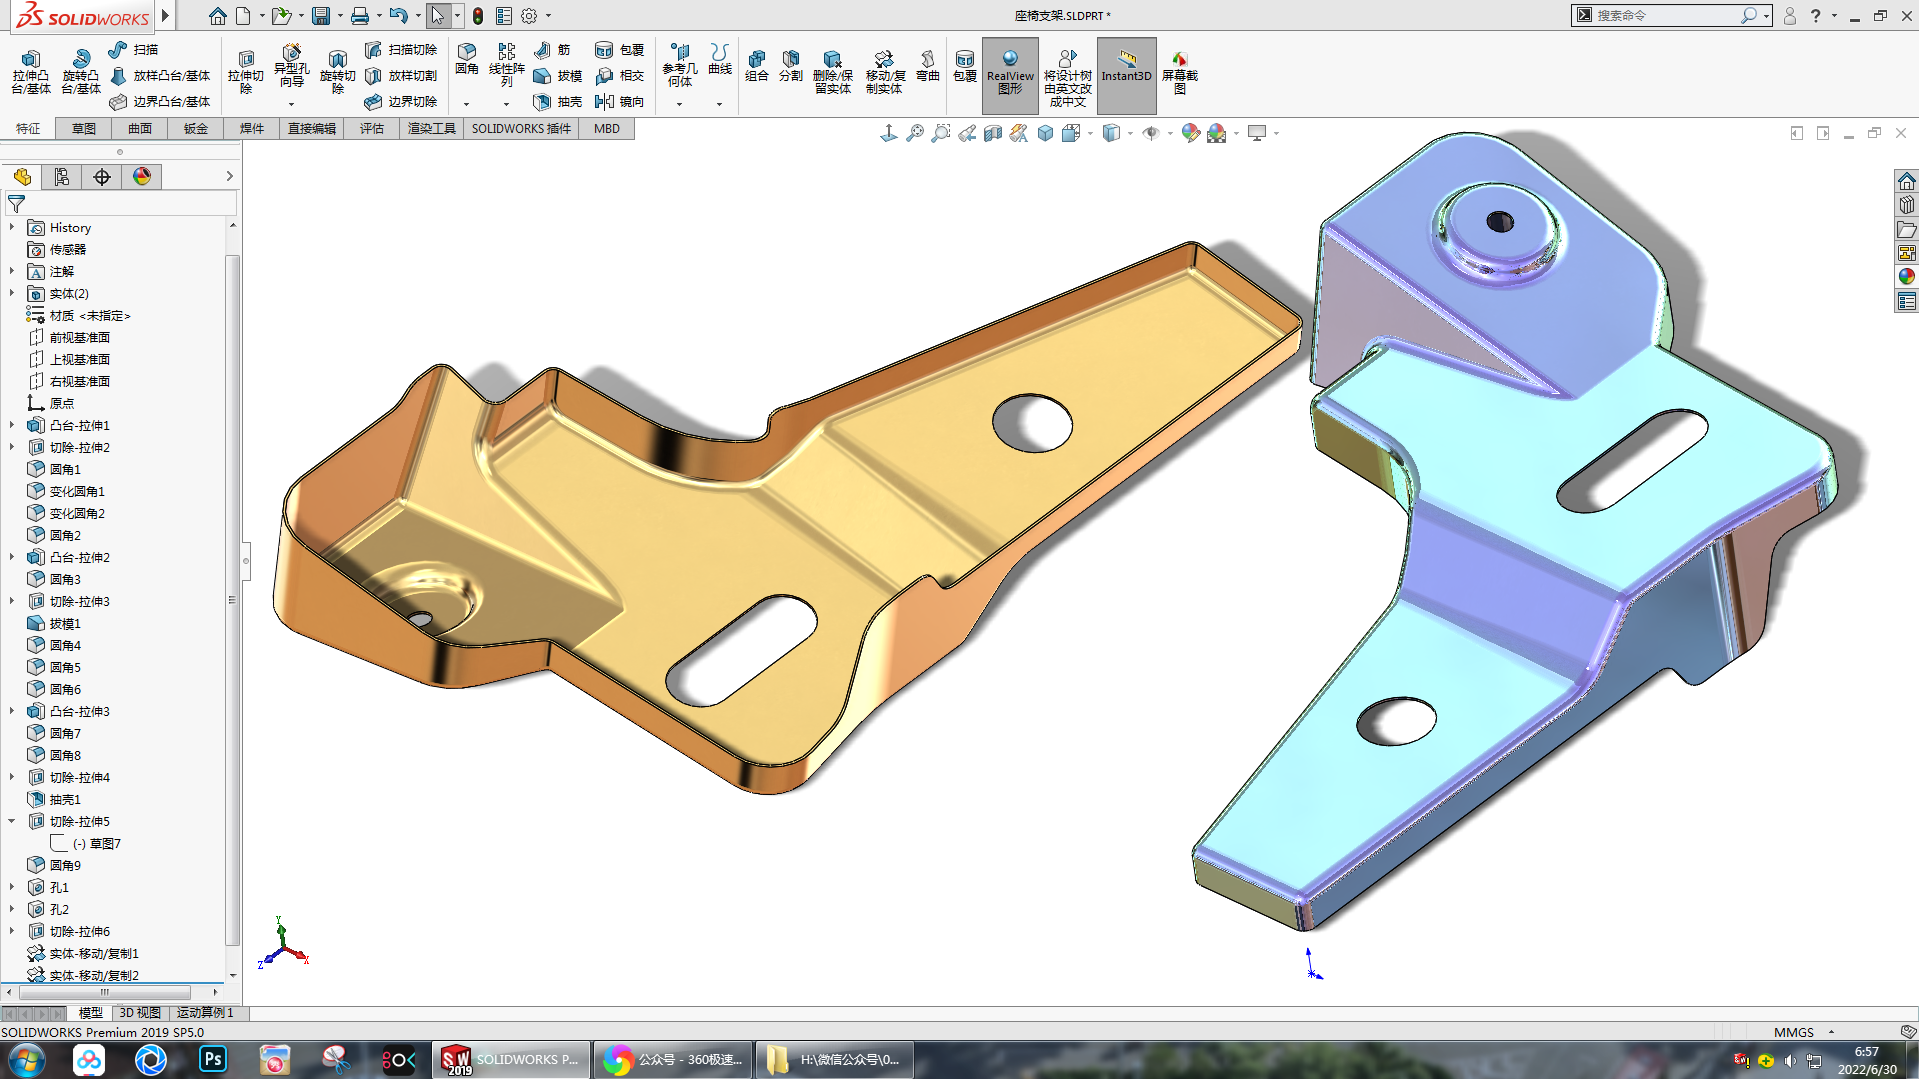Select the Revolved Cut (旋转切除) tool
The image size is (1919, 1079).
[338, 72]
